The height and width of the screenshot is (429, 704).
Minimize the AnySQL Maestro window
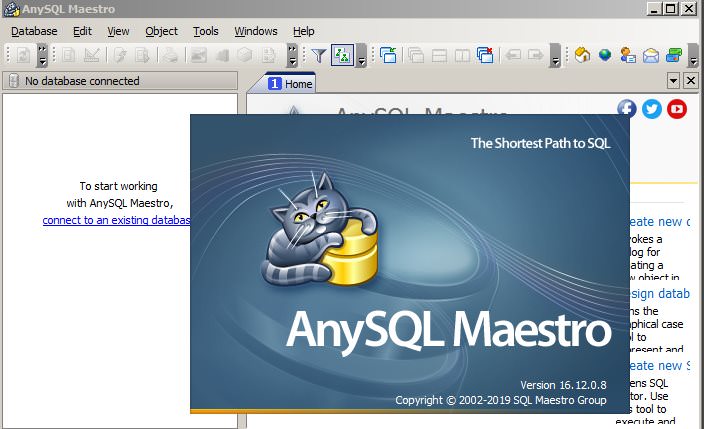[655, 9]
